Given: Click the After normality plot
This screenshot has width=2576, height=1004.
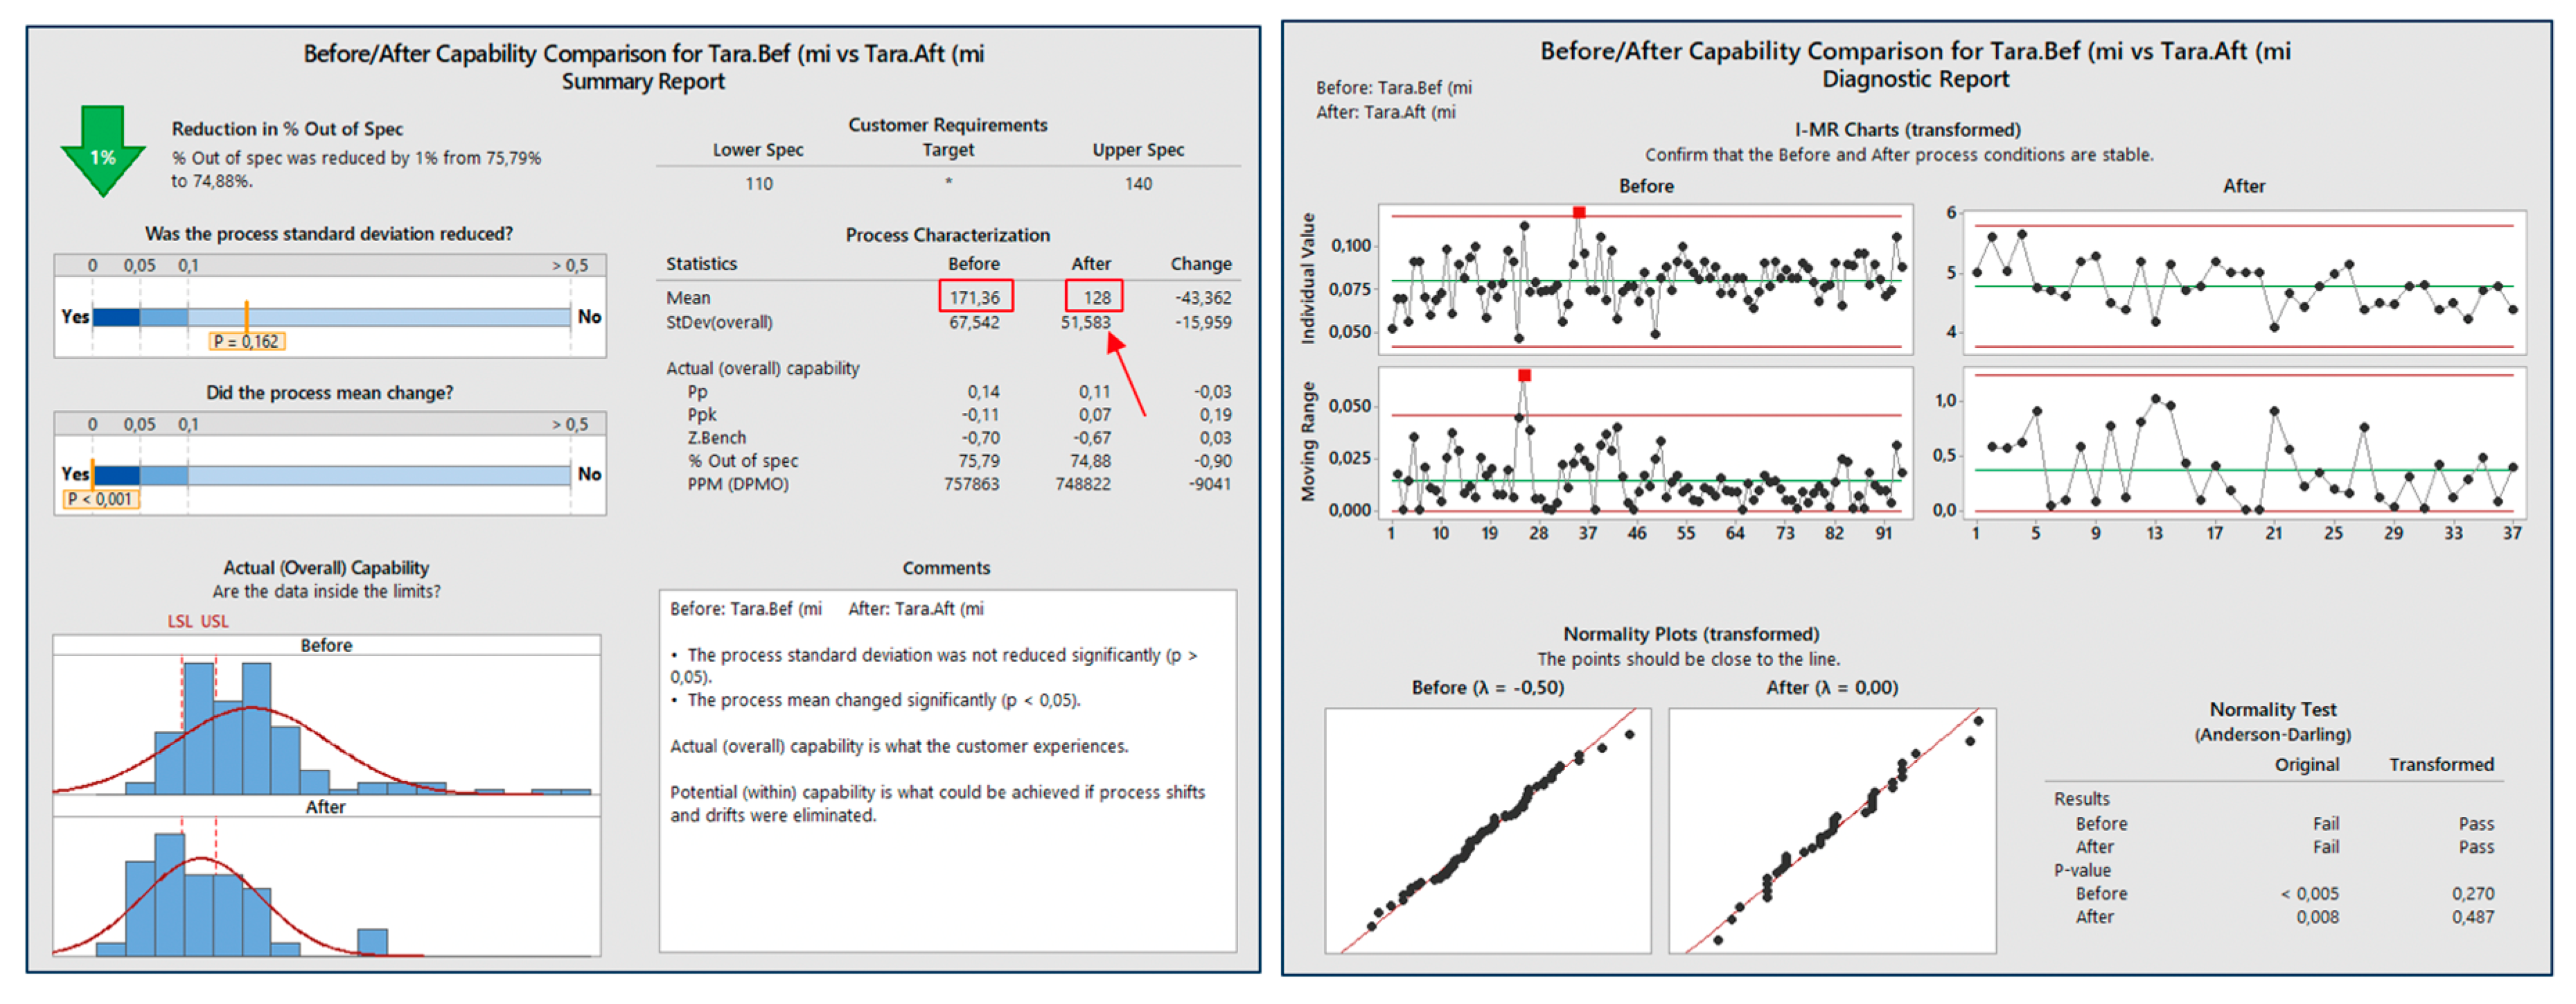Looking at the screenshot, I should click(x=1832, y=830).
